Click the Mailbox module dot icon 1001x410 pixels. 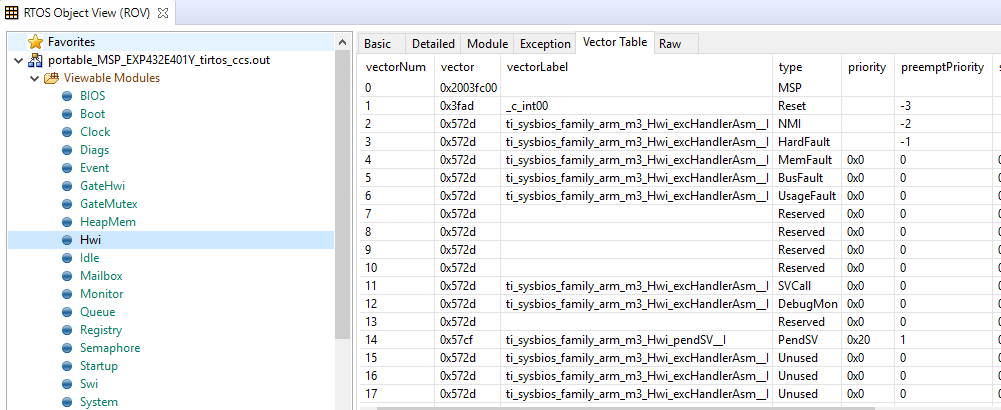tap(67, 276)
